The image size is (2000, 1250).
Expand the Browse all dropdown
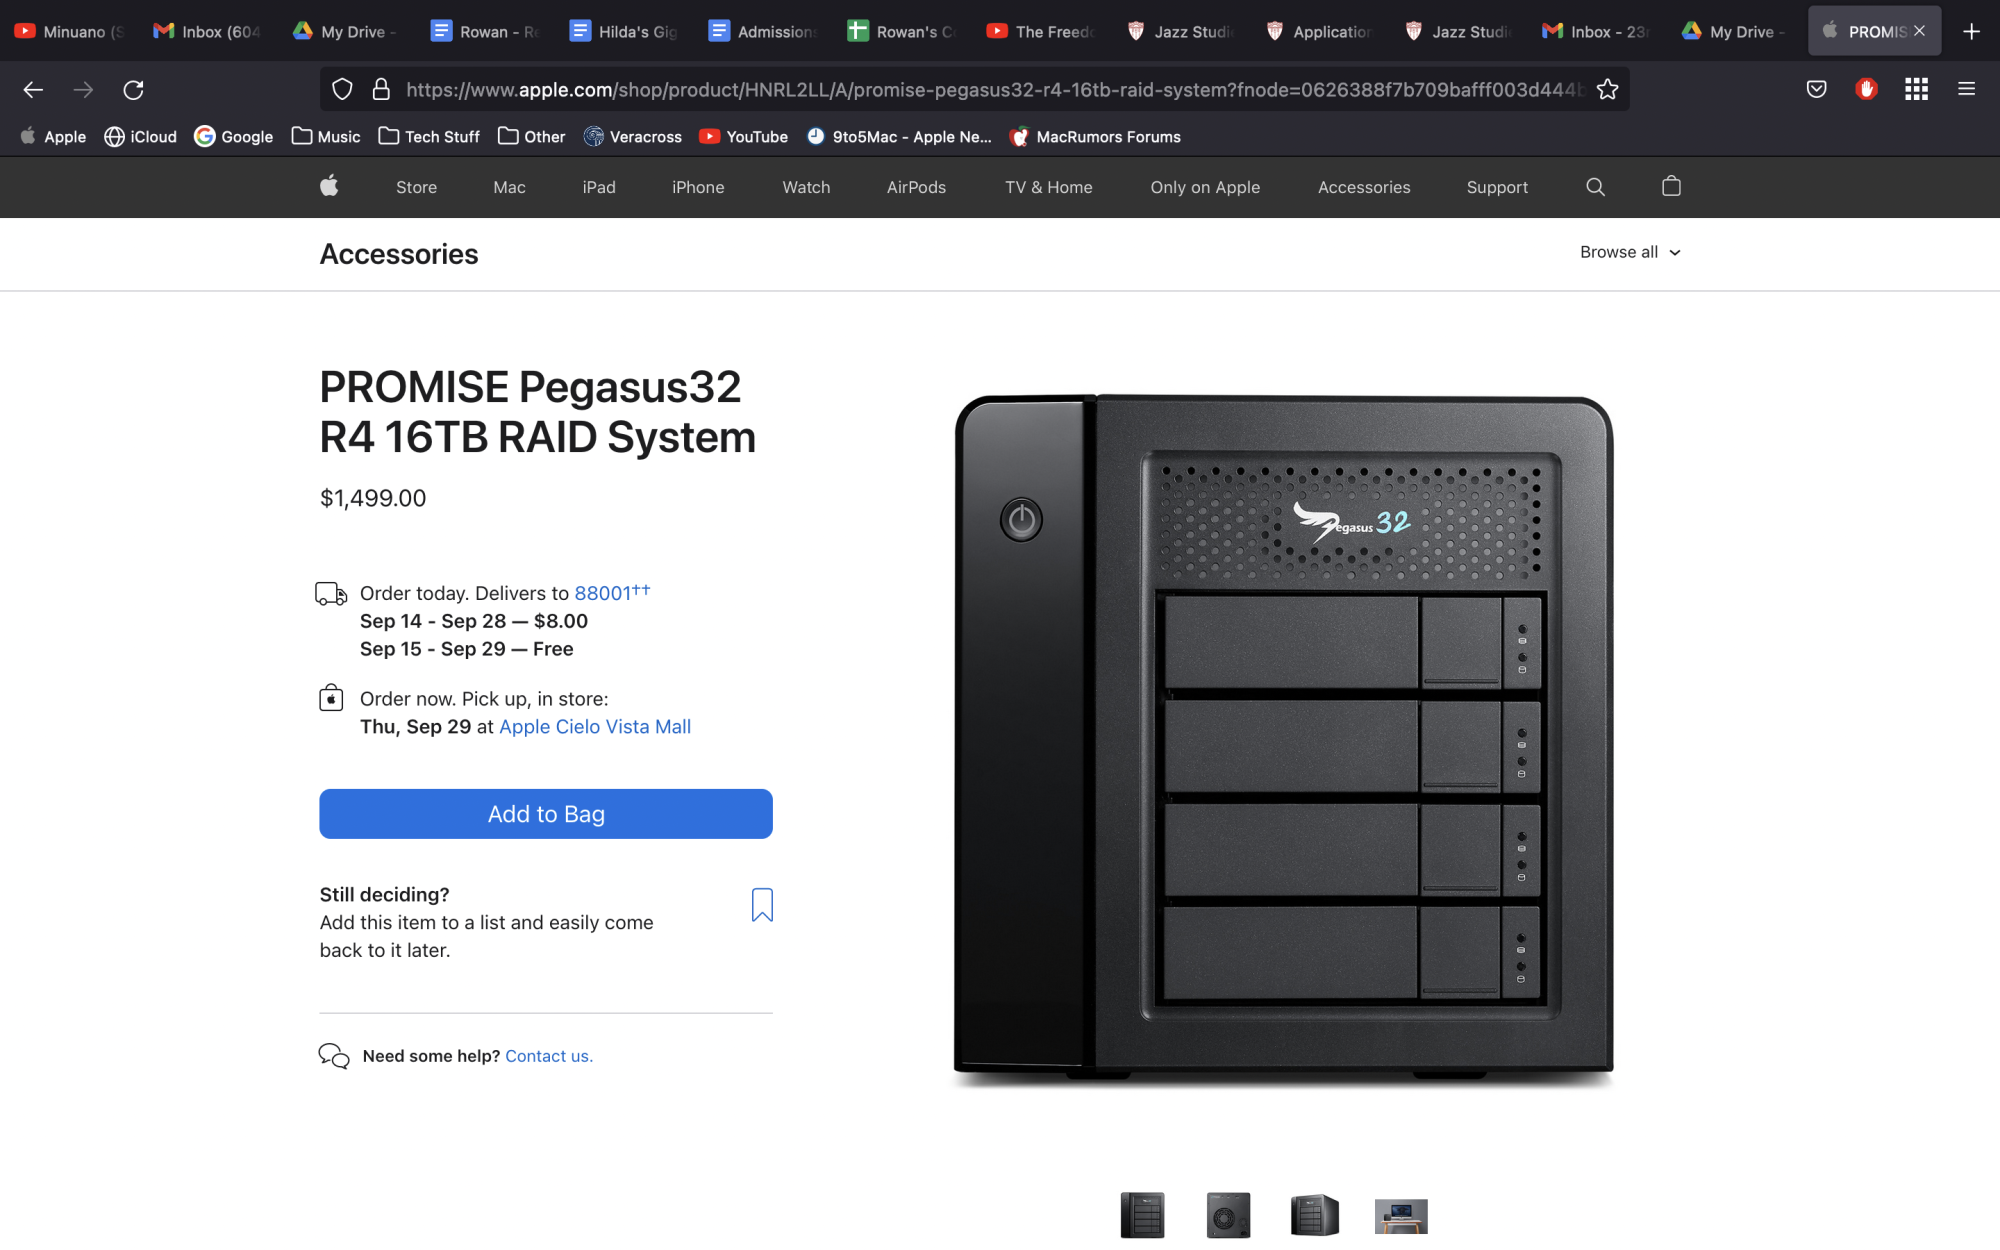point(1630,252)
